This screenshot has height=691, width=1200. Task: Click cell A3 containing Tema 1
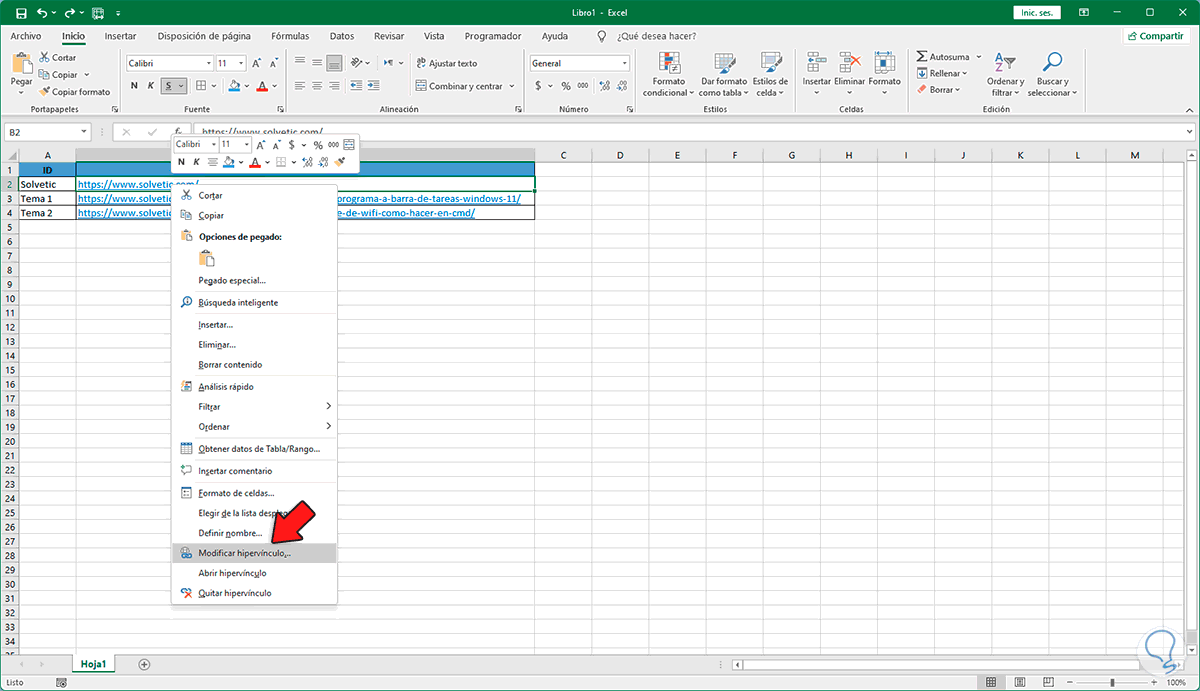coord(47,198)
